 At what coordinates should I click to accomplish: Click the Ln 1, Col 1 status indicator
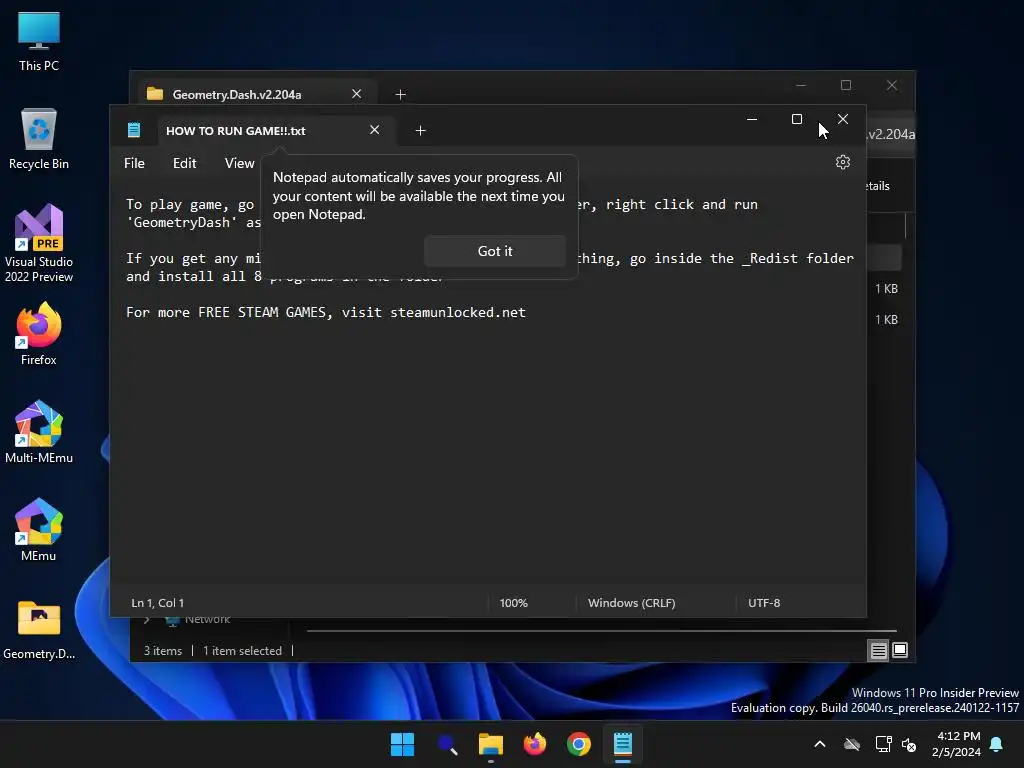[x=157, y=603]
